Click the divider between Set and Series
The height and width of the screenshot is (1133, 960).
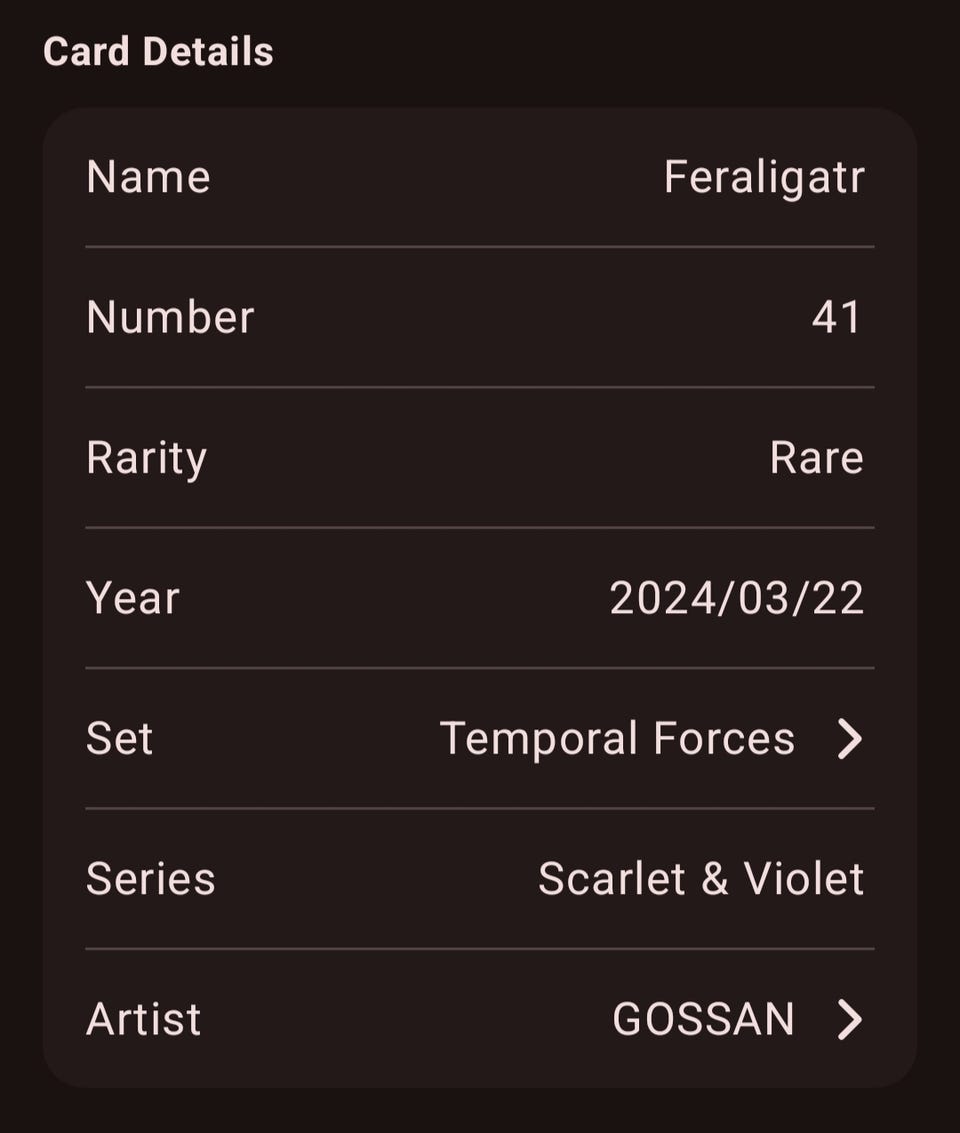click(x=480, y=808)
